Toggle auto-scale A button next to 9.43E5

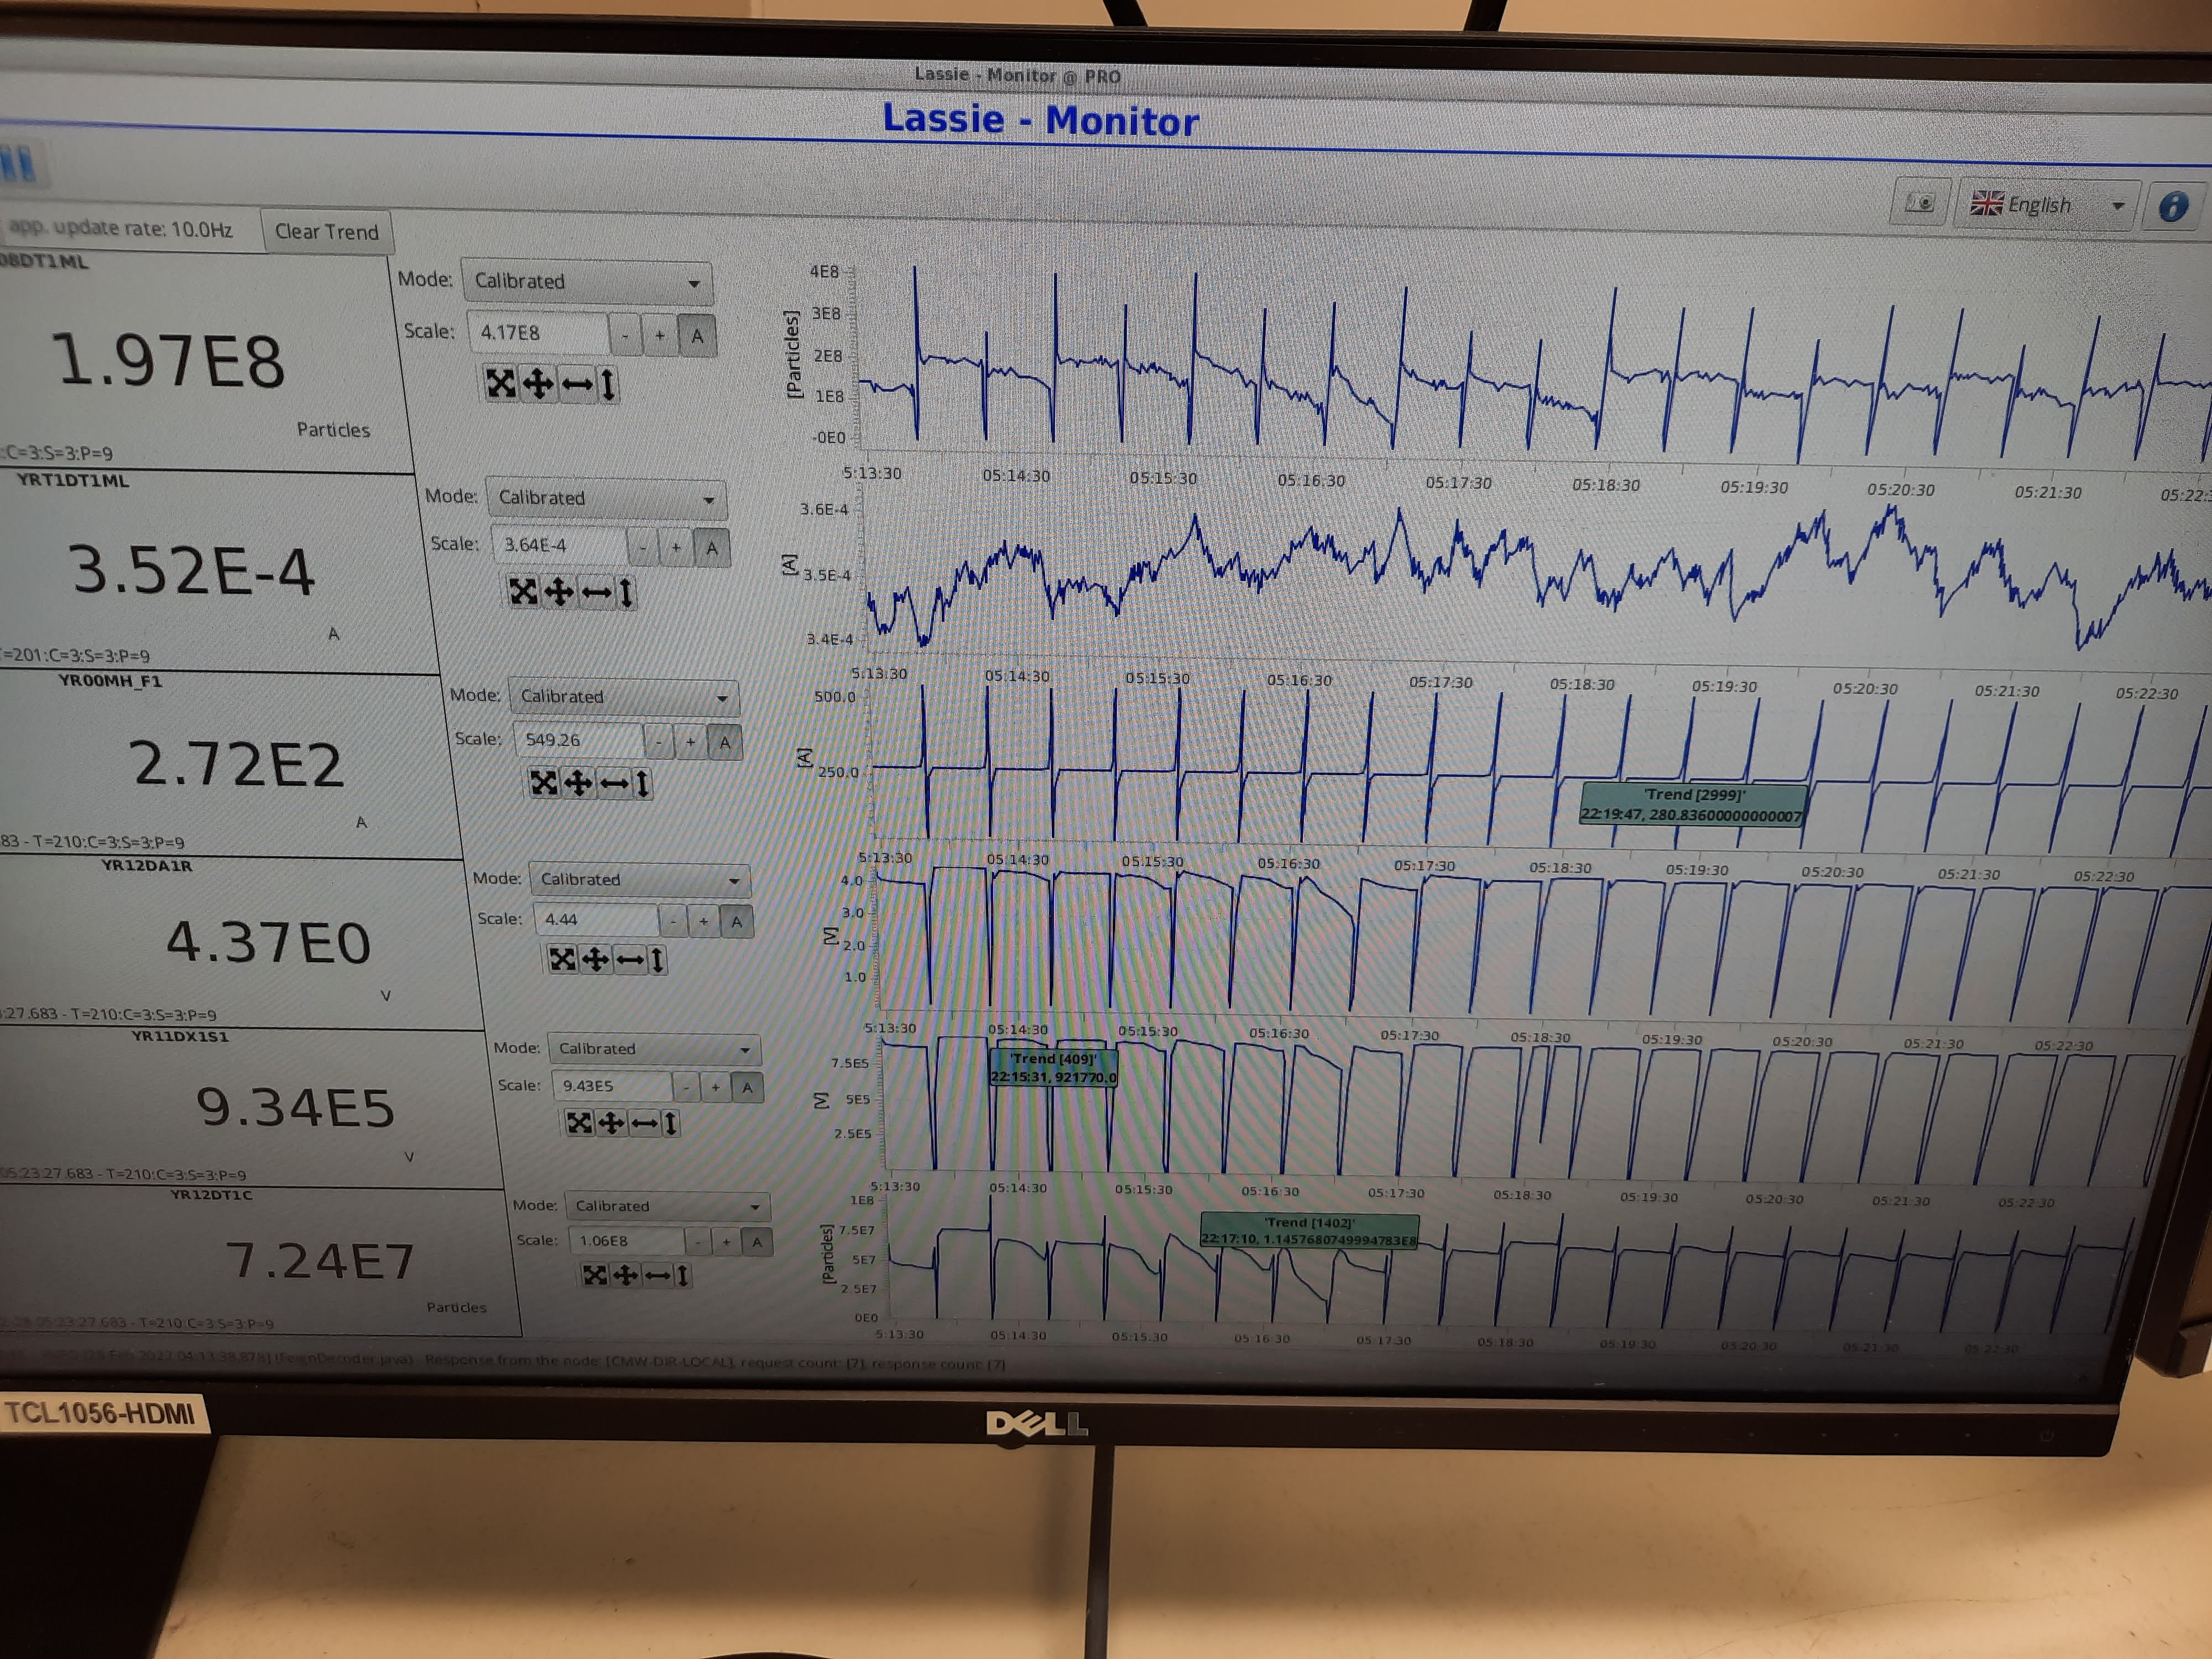point(747,1088)
